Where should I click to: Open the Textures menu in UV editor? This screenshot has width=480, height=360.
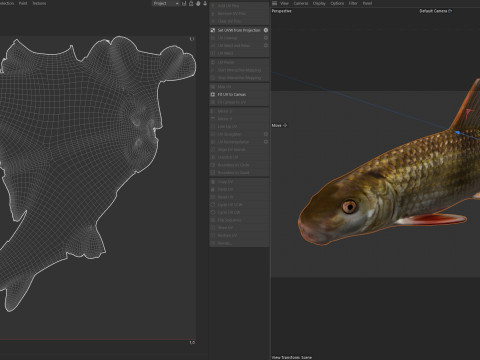click(39, 3)
